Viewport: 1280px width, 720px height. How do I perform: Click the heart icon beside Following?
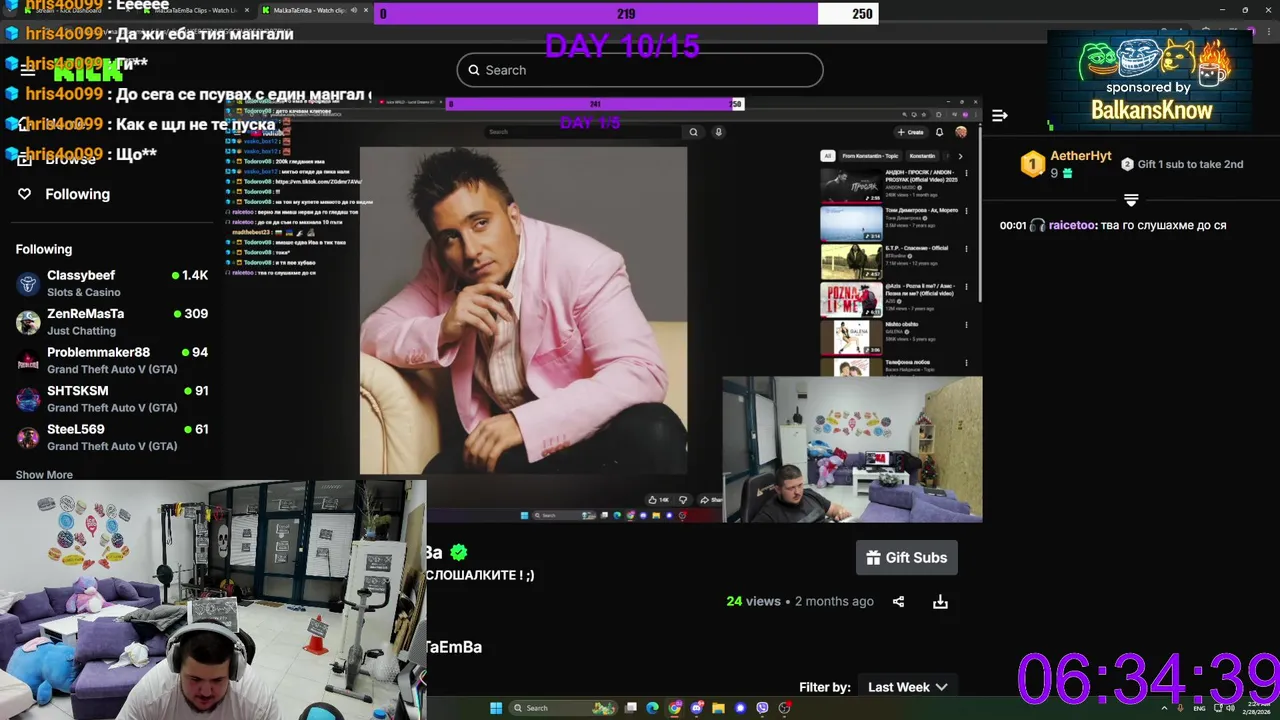point(25,194)
